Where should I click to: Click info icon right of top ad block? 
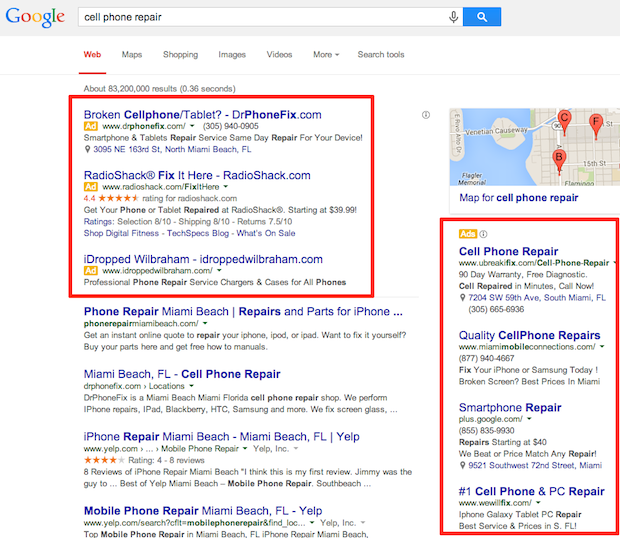coord(426,115)
